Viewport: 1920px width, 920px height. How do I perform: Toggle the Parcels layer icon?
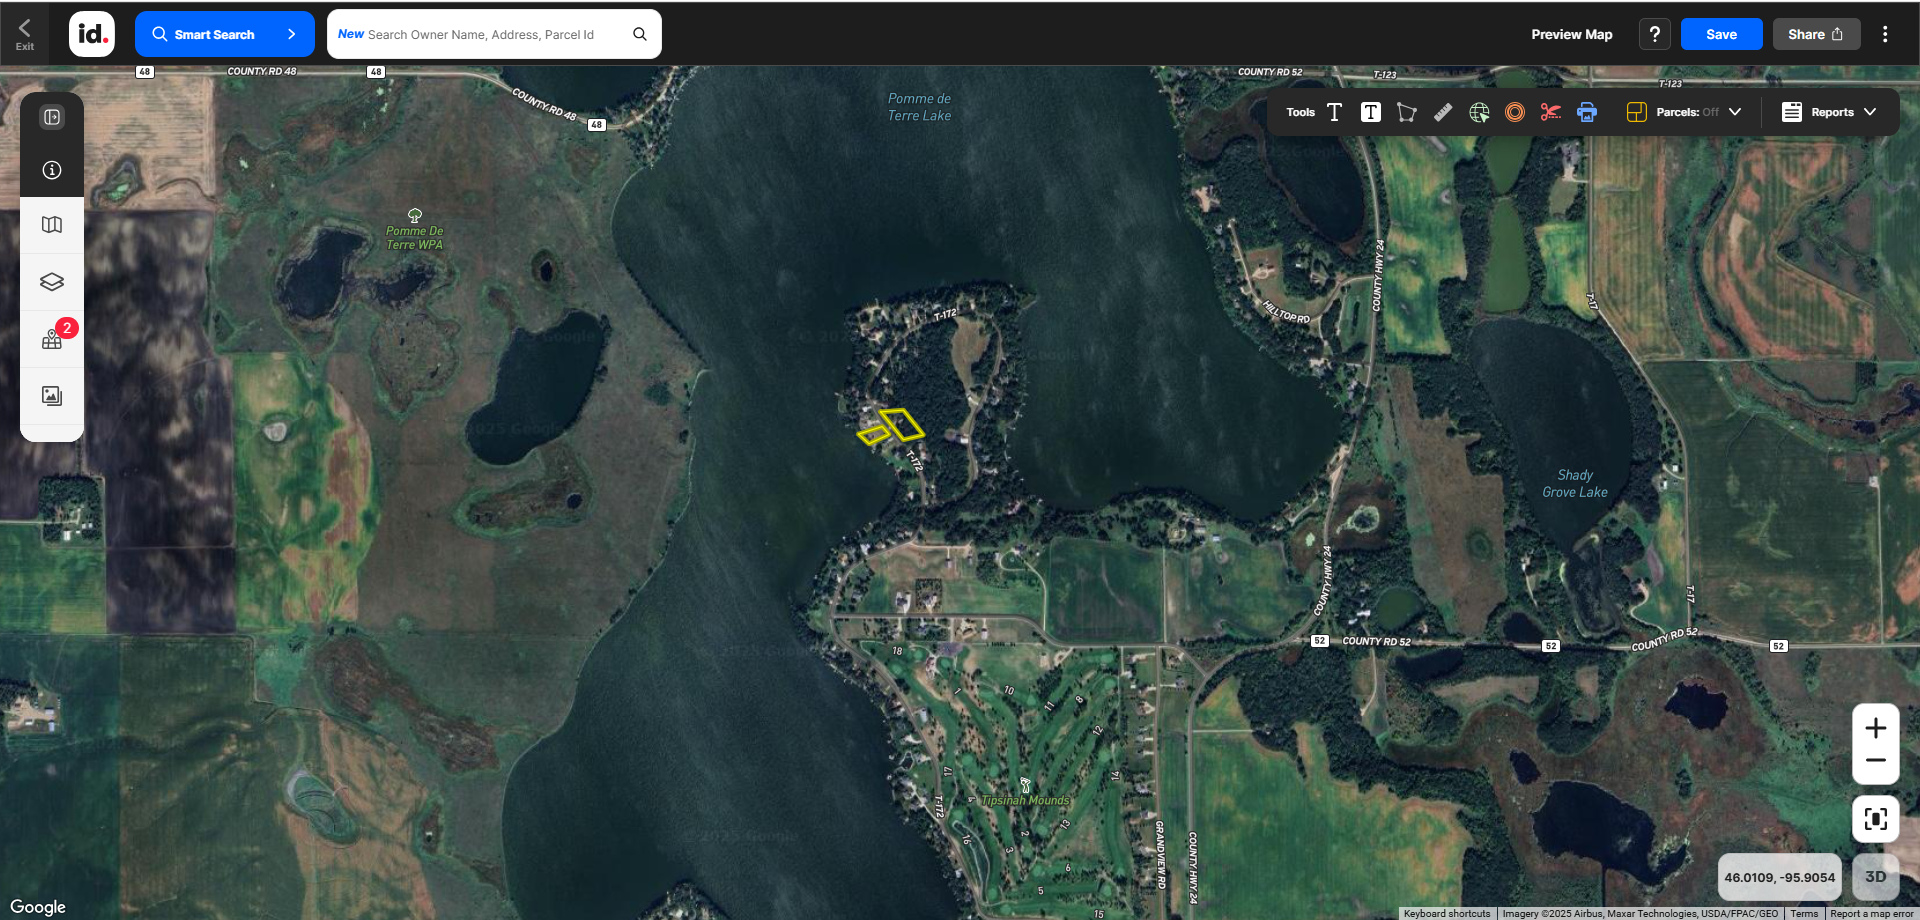tap(1636, 112)
